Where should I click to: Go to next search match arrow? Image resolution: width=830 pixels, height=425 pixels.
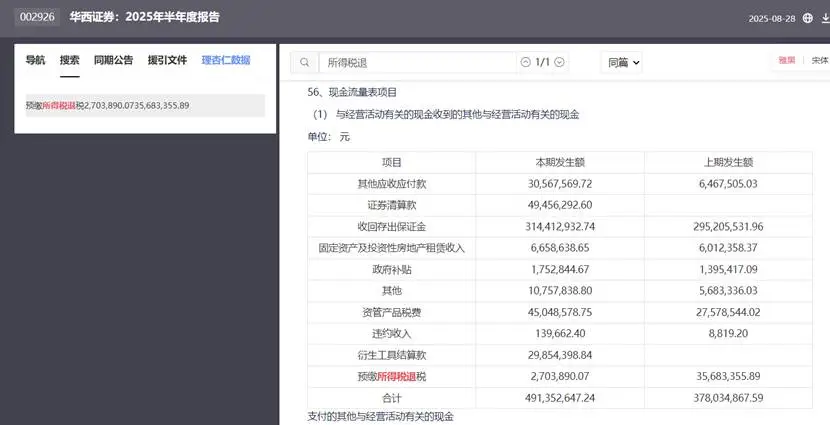point(559,62)
